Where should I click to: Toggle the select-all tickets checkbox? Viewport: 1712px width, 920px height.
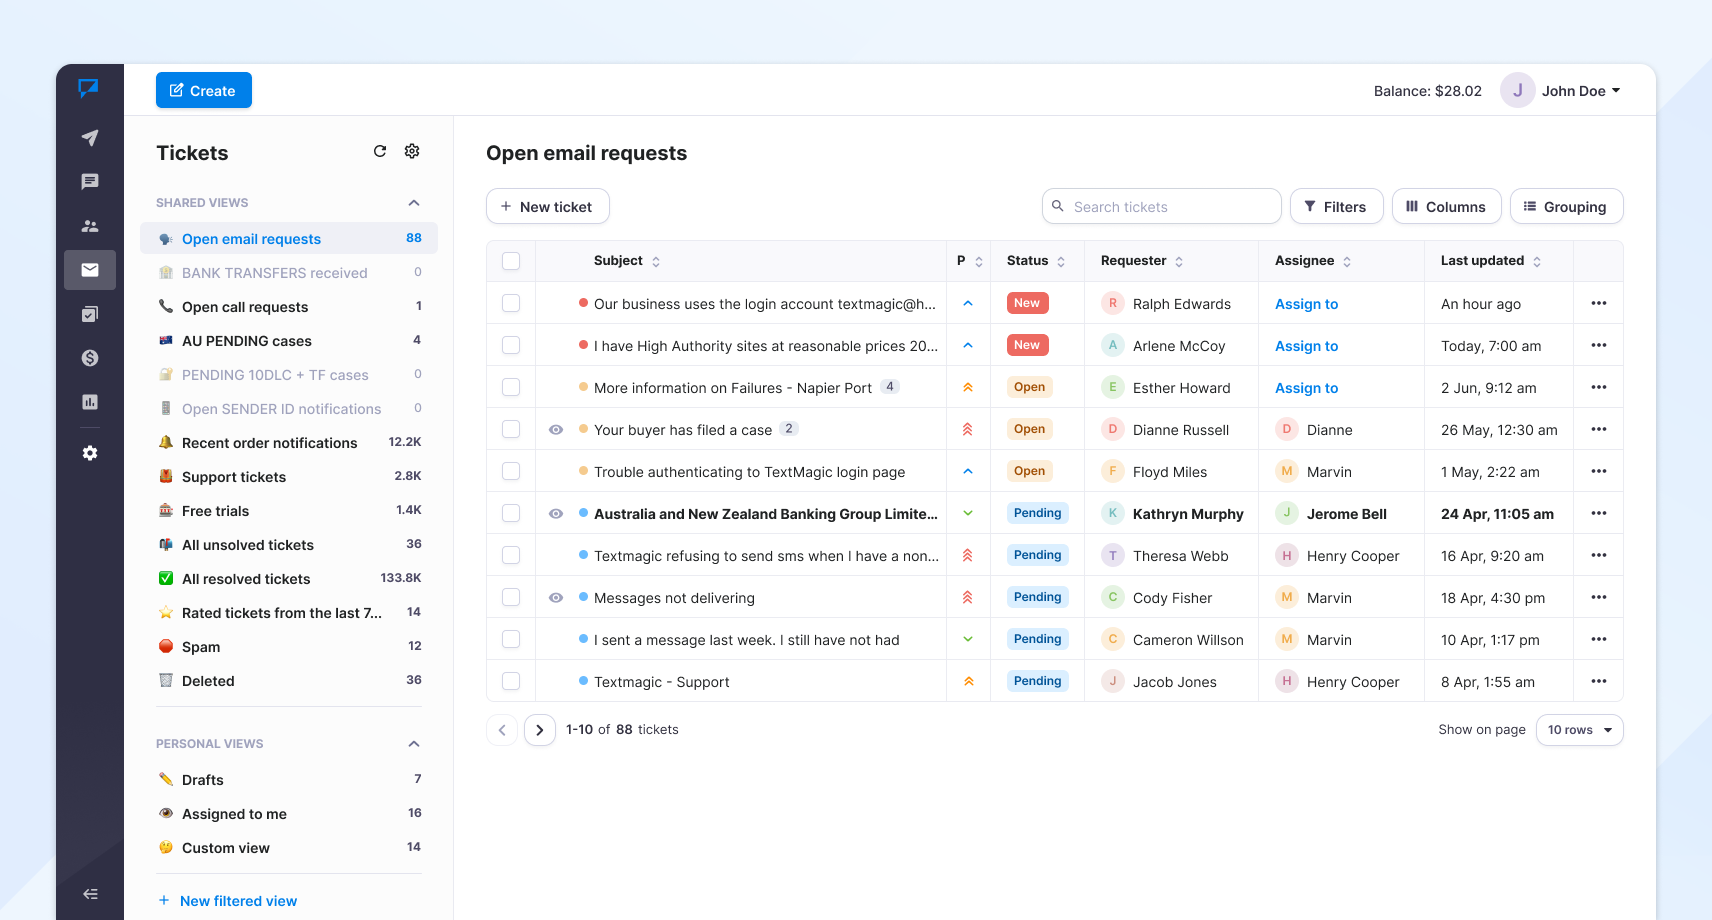coord(511,261)
